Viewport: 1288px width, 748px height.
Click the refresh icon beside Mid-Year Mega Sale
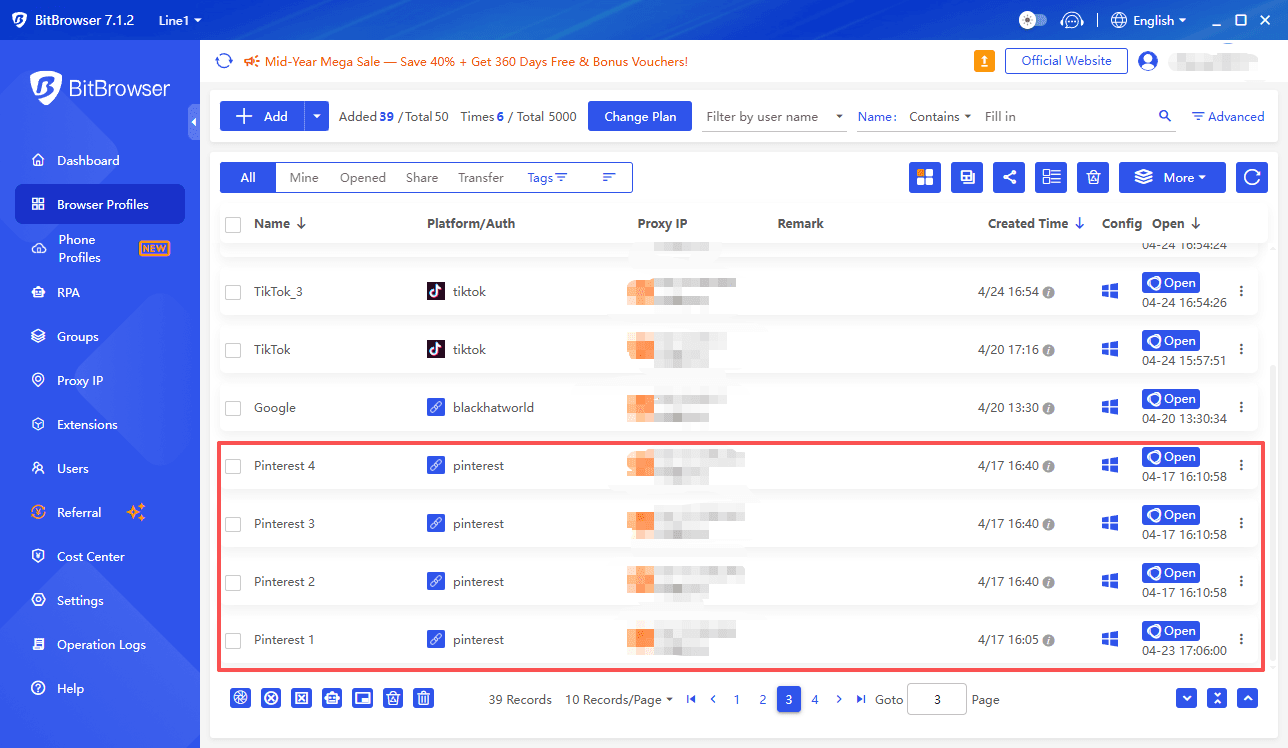(x=224, y=61)
